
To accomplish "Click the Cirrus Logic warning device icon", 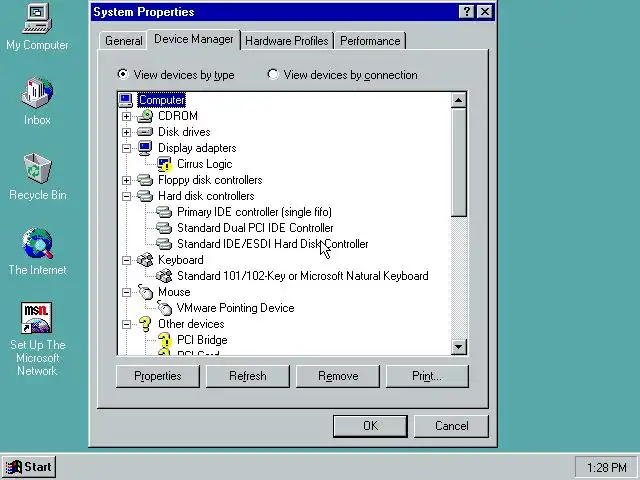I will click(x=164, y=164).
